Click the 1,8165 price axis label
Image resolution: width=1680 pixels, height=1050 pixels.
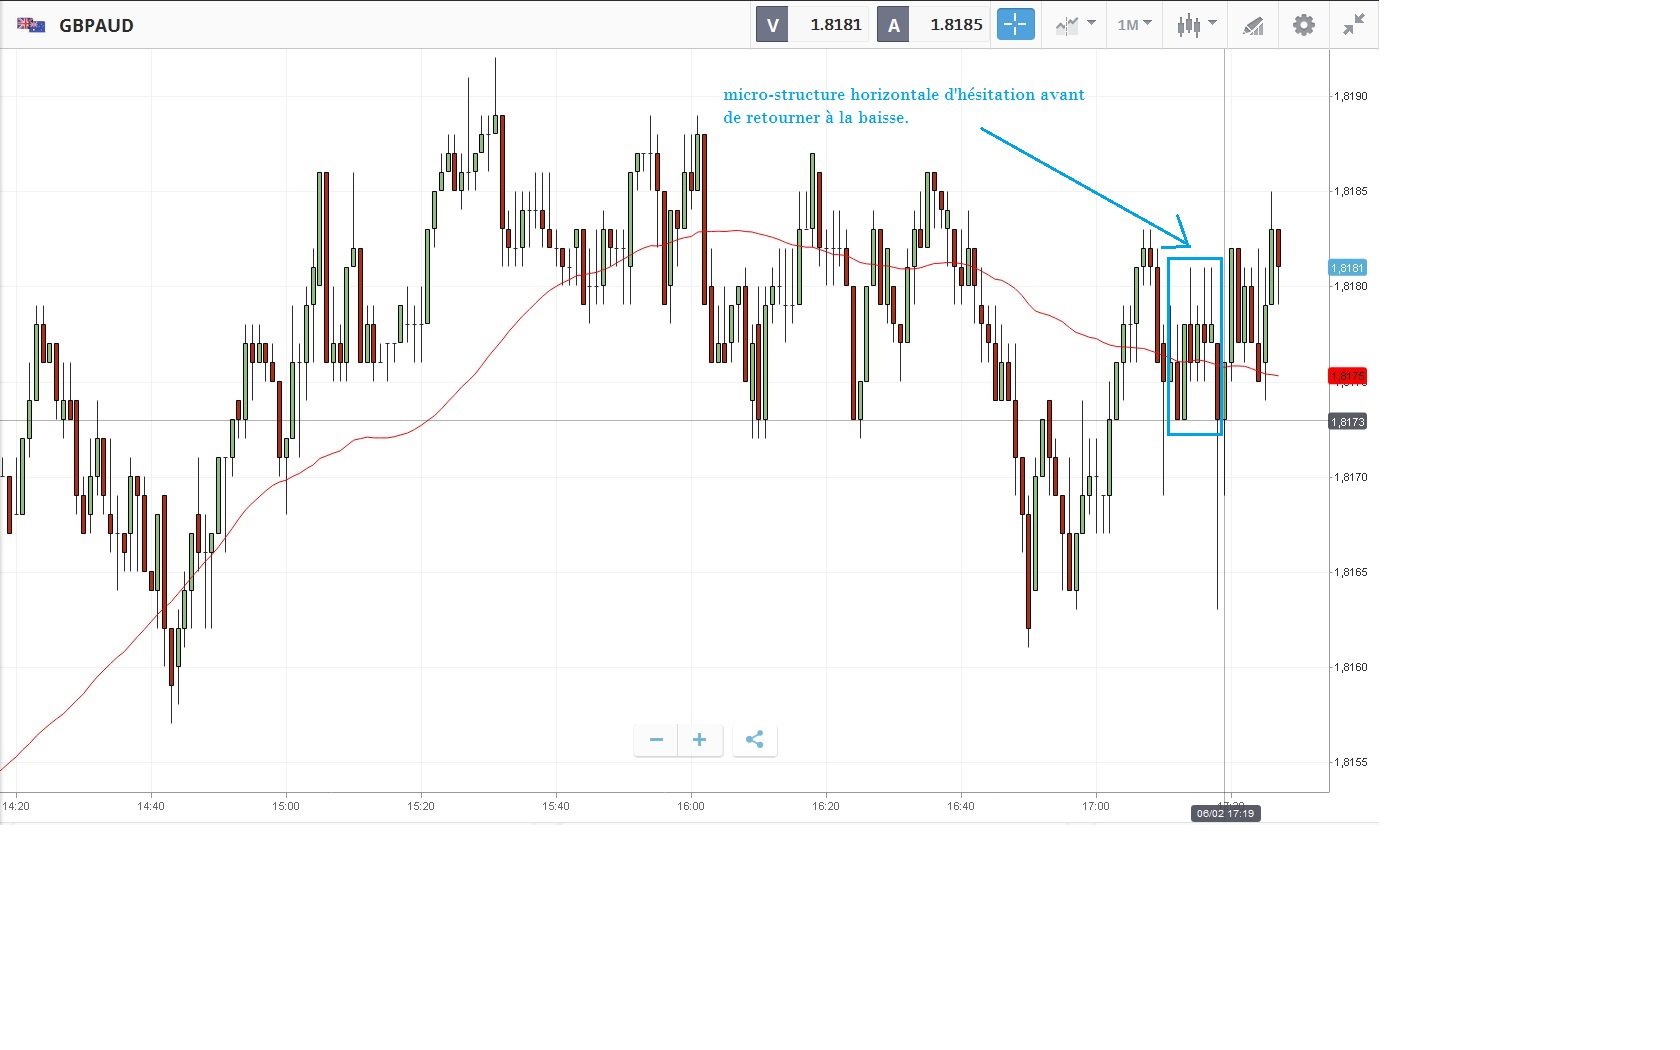[1350, 572]
